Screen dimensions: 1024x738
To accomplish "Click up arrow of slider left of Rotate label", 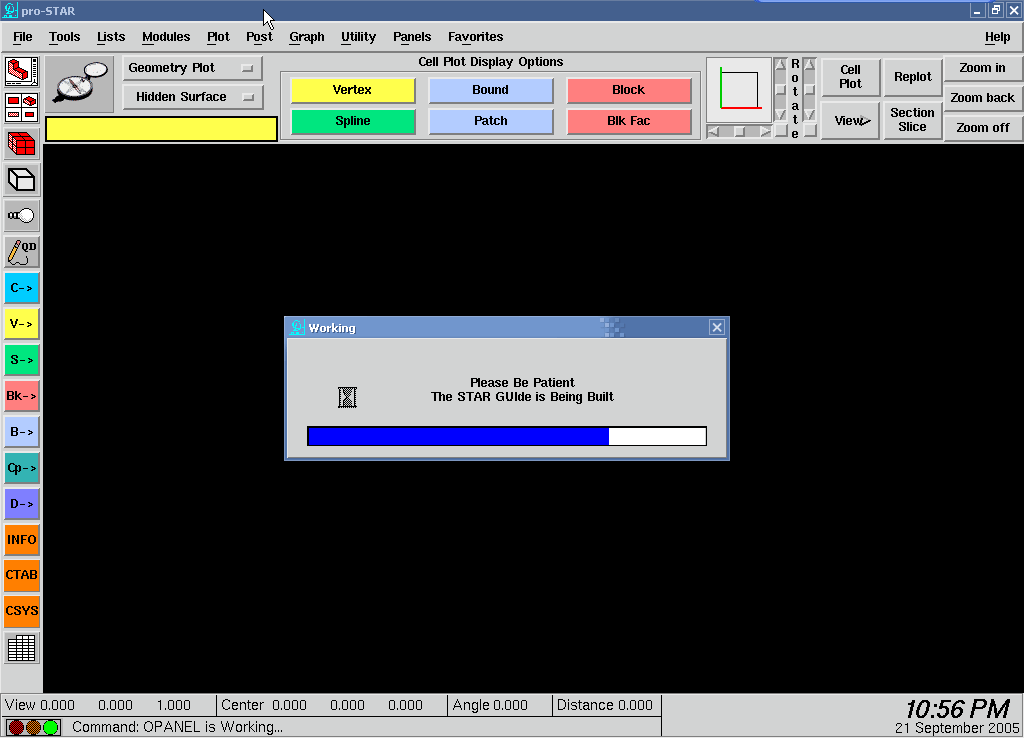I will [780, 64].
